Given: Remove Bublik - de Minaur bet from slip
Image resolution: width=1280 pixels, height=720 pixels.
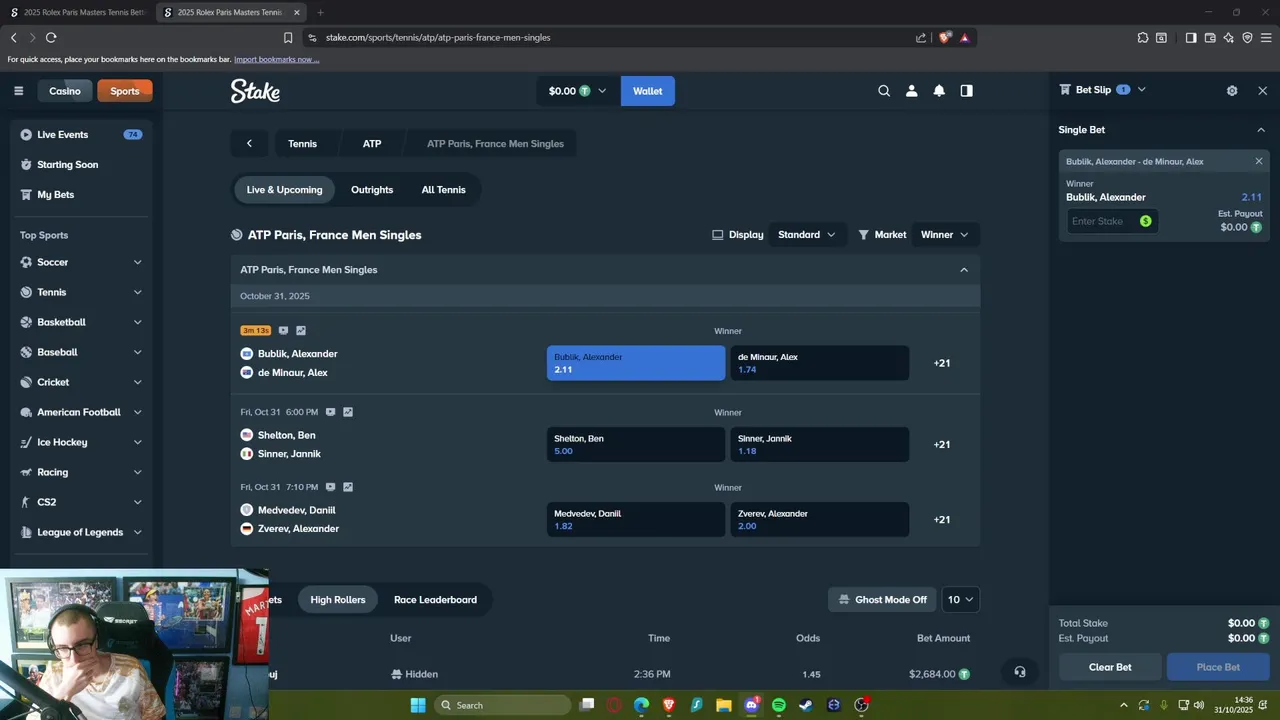Looking at the screenshot, I should point(1259,161).
